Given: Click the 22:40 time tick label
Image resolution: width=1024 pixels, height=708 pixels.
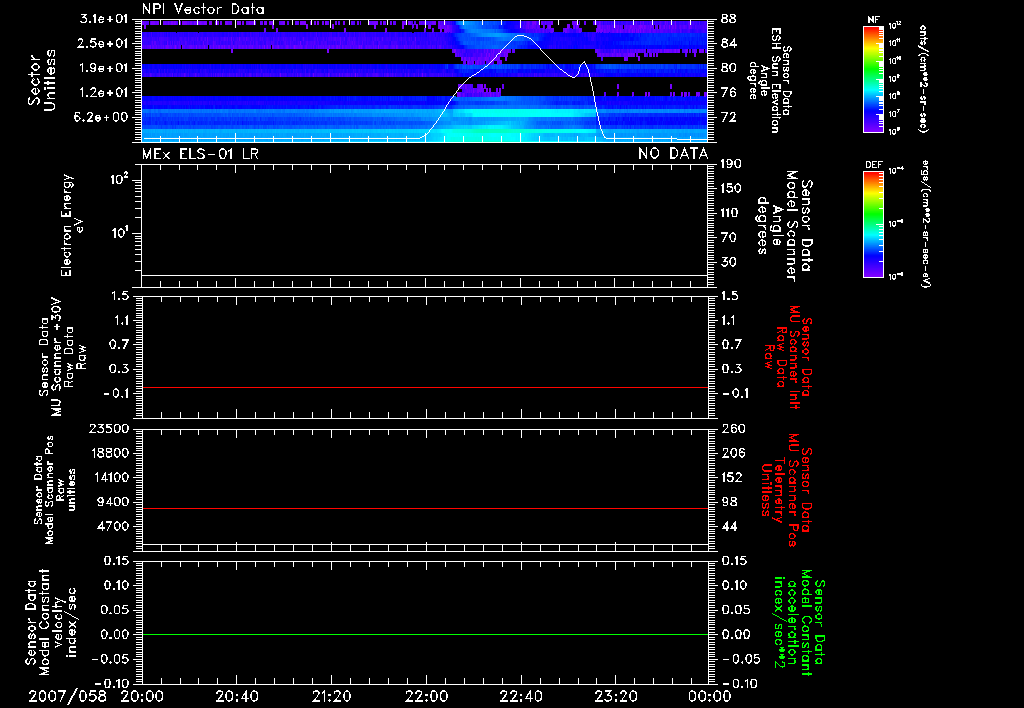Looking at the screenshot, I should (520, 696).
